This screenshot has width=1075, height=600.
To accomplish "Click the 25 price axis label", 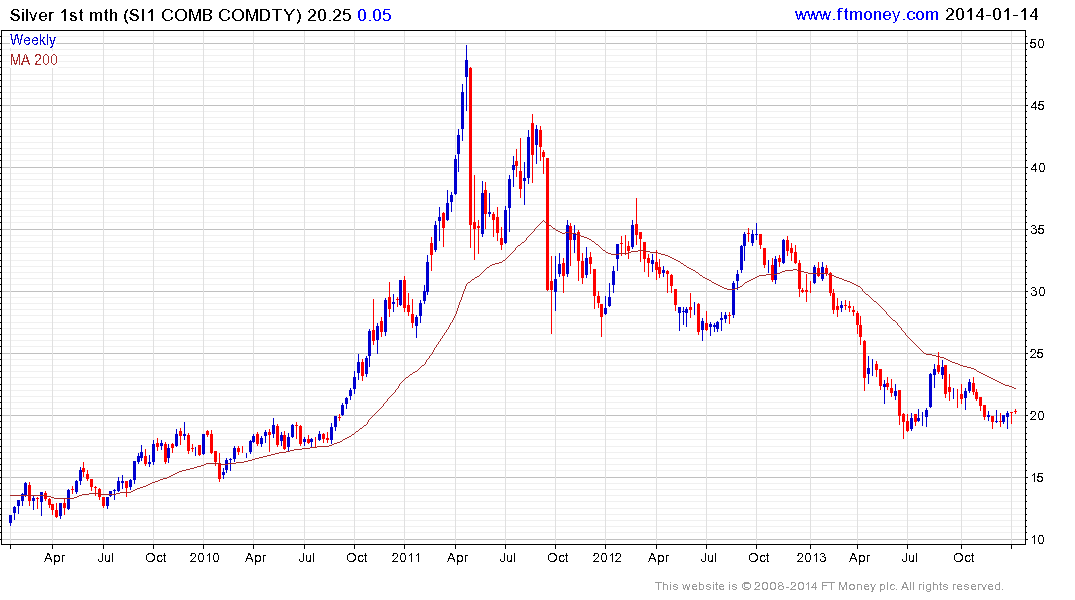I will [1037, 354].
